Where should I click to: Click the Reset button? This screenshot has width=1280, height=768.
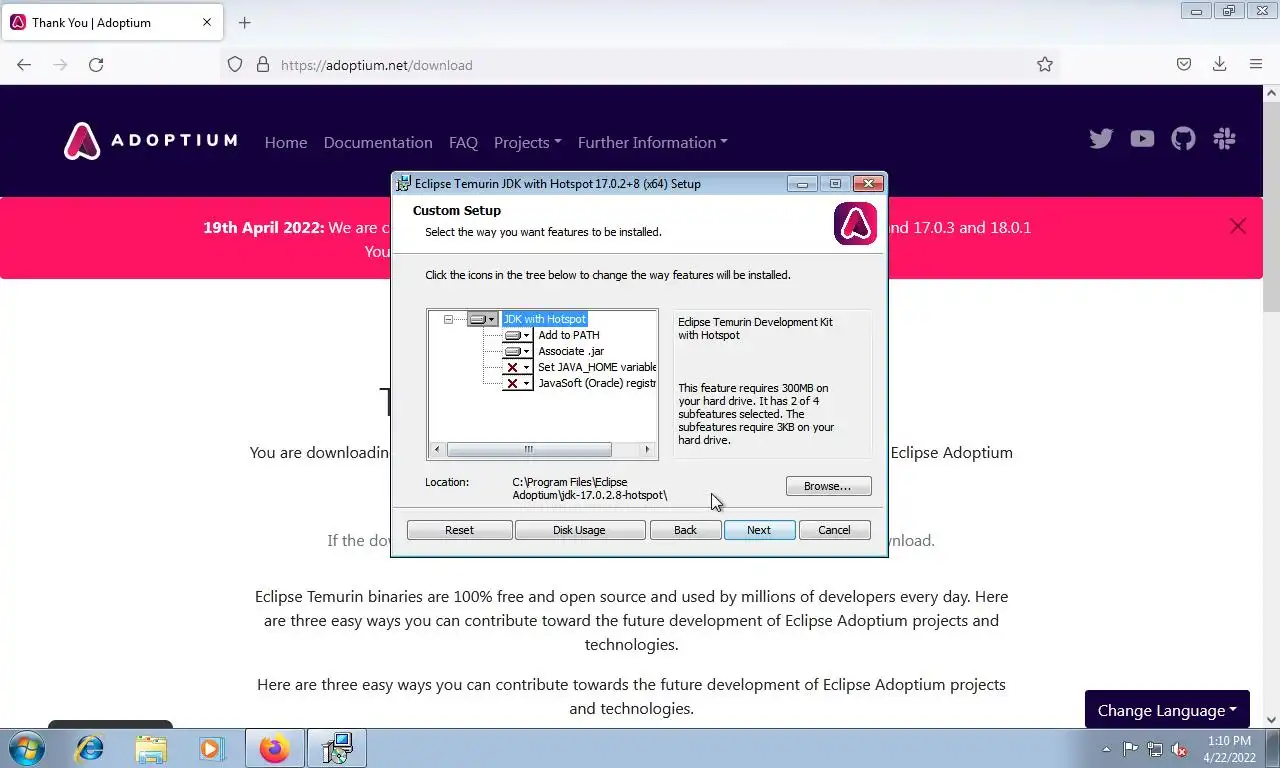[x=459, y=530]
